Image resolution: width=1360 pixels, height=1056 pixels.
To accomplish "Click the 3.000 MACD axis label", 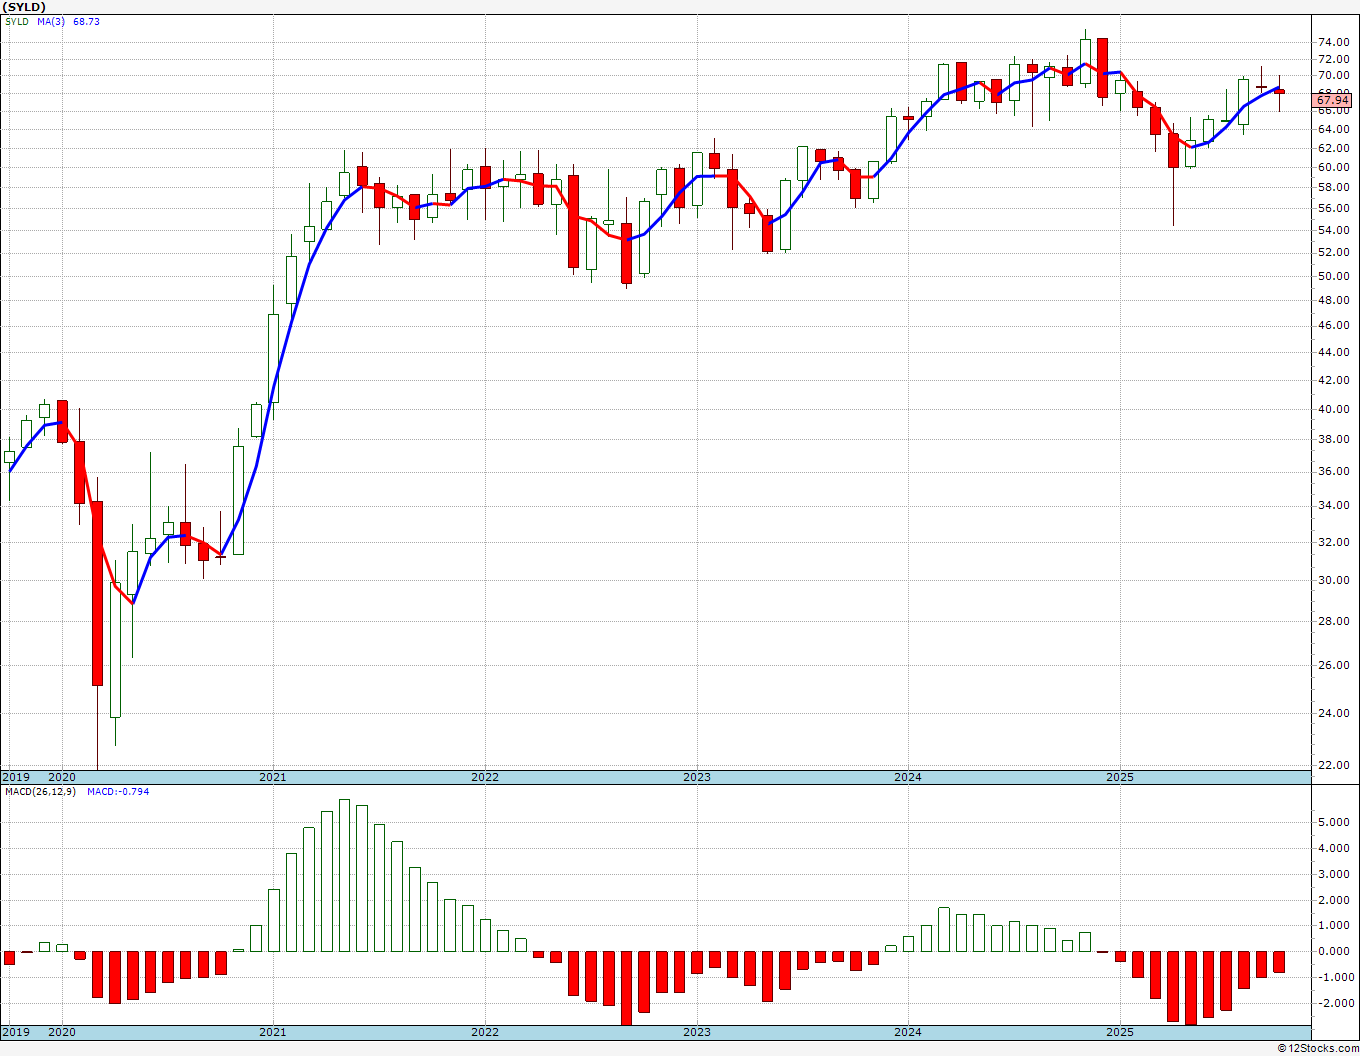I will [x=1336, y=874].
